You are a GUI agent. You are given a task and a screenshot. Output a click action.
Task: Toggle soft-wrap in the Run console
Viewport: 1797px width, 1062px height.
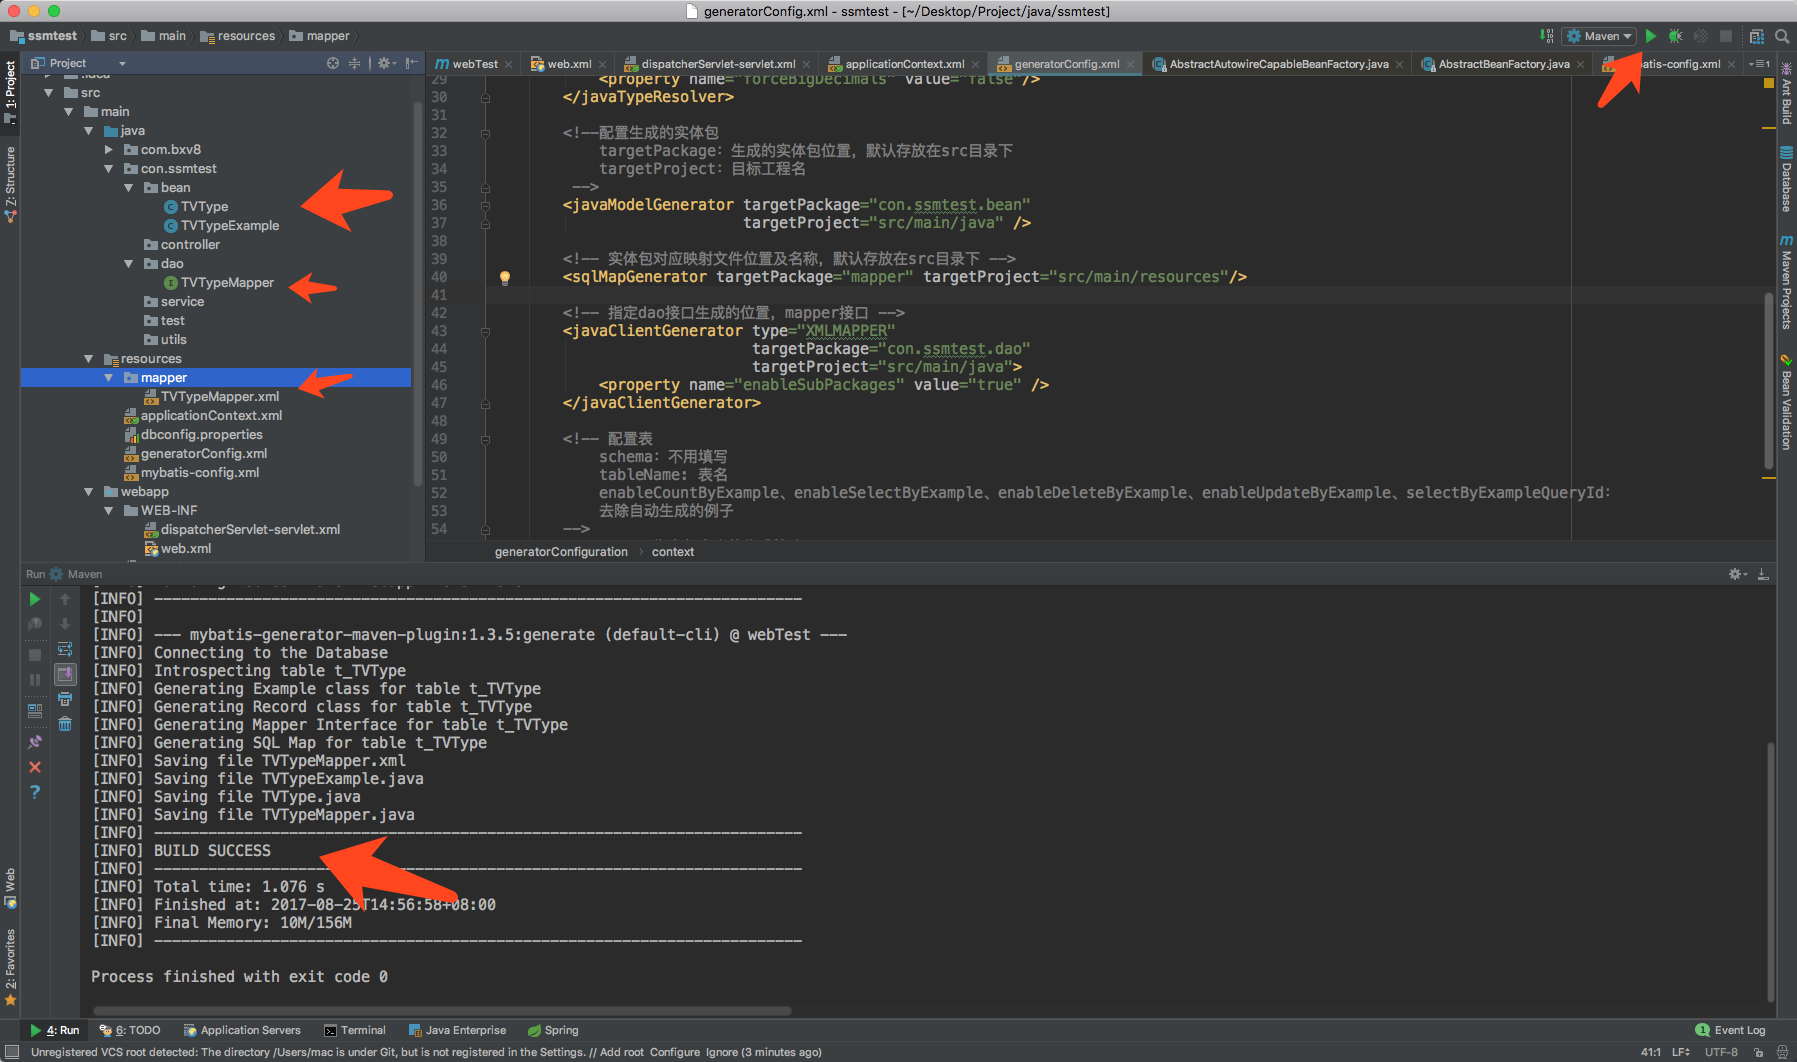coord(65,649)
